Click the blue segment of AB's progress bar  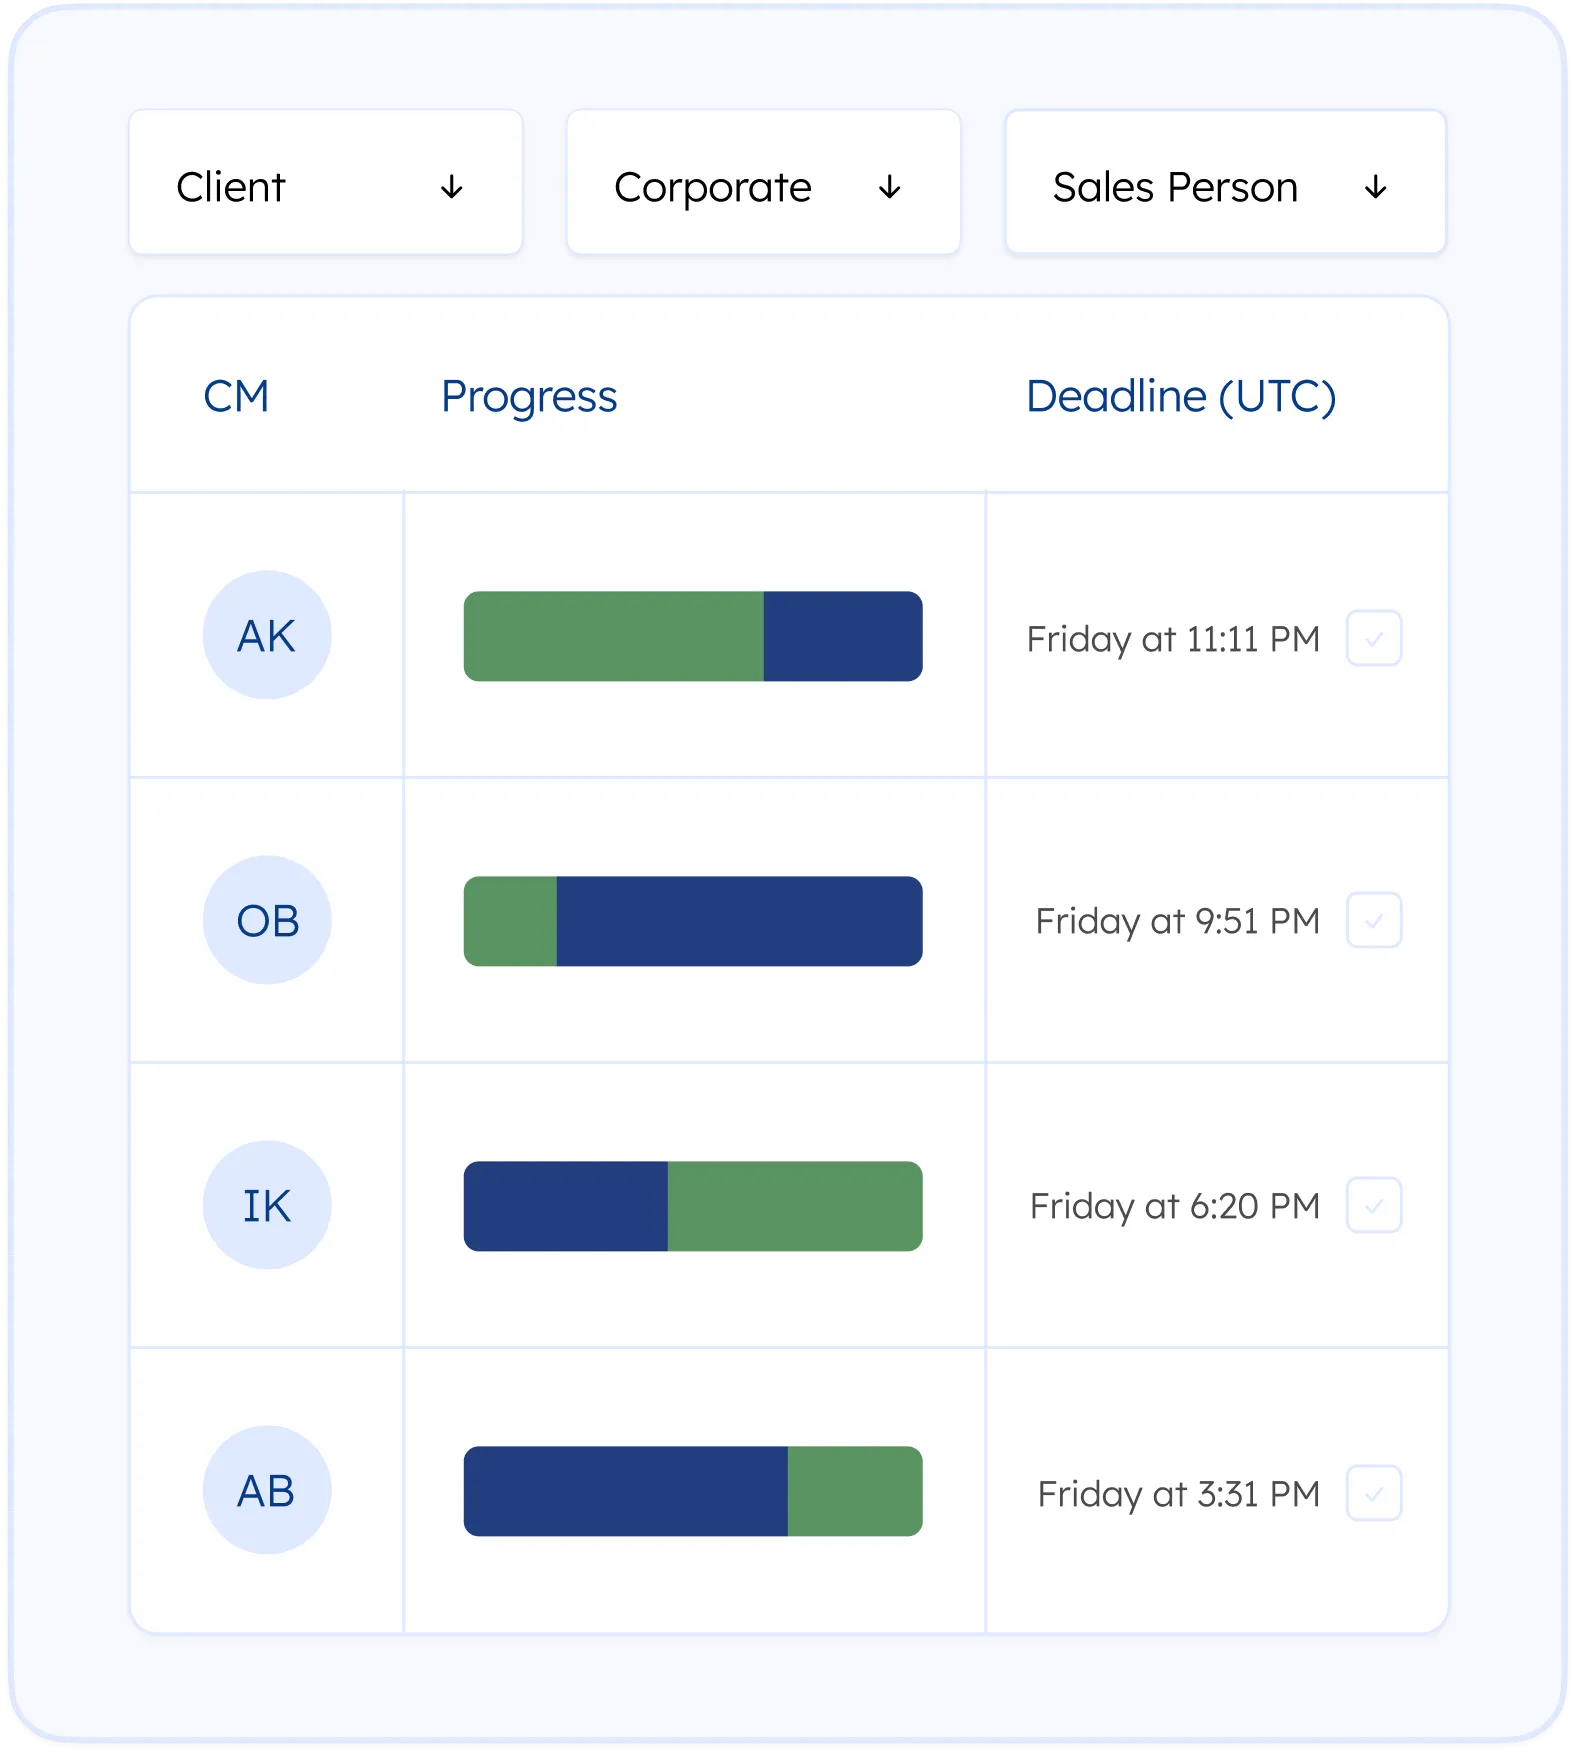[x=625, y=1492]
